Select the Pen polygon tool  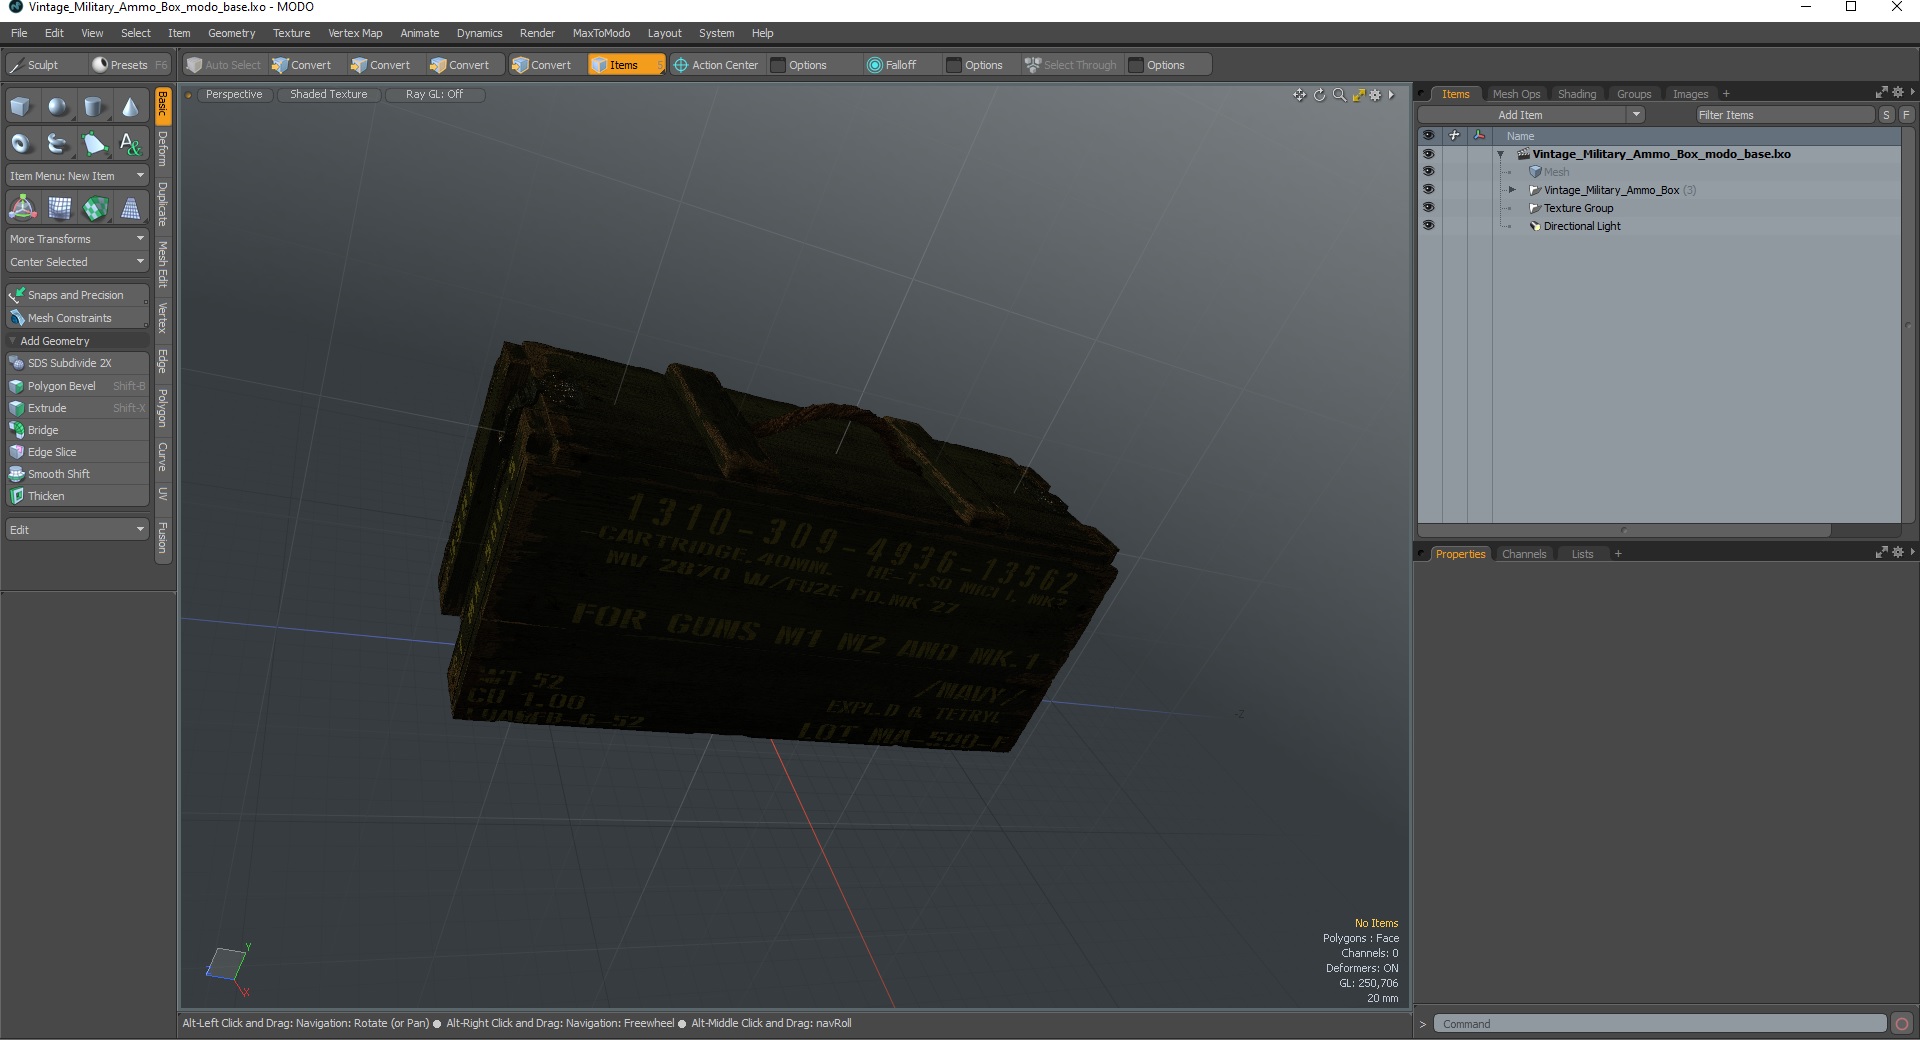coord(94,144)
